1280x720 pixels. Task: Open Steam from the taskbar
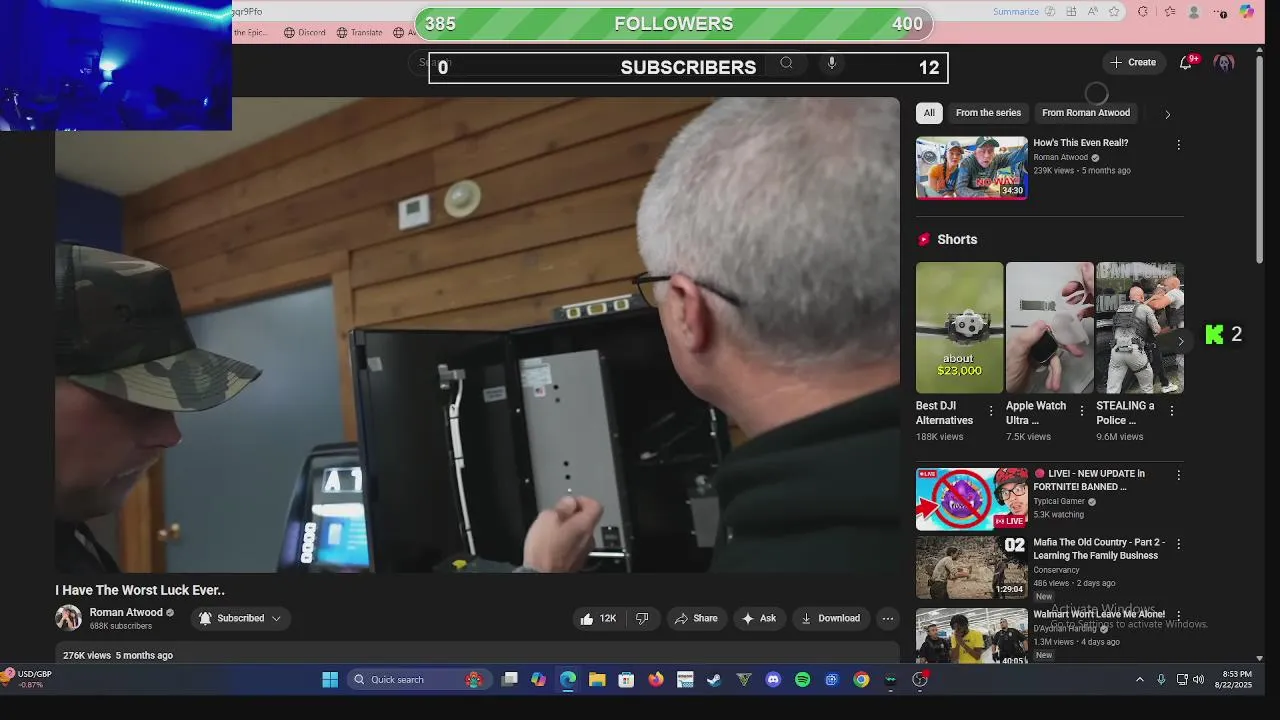(714, 680)
